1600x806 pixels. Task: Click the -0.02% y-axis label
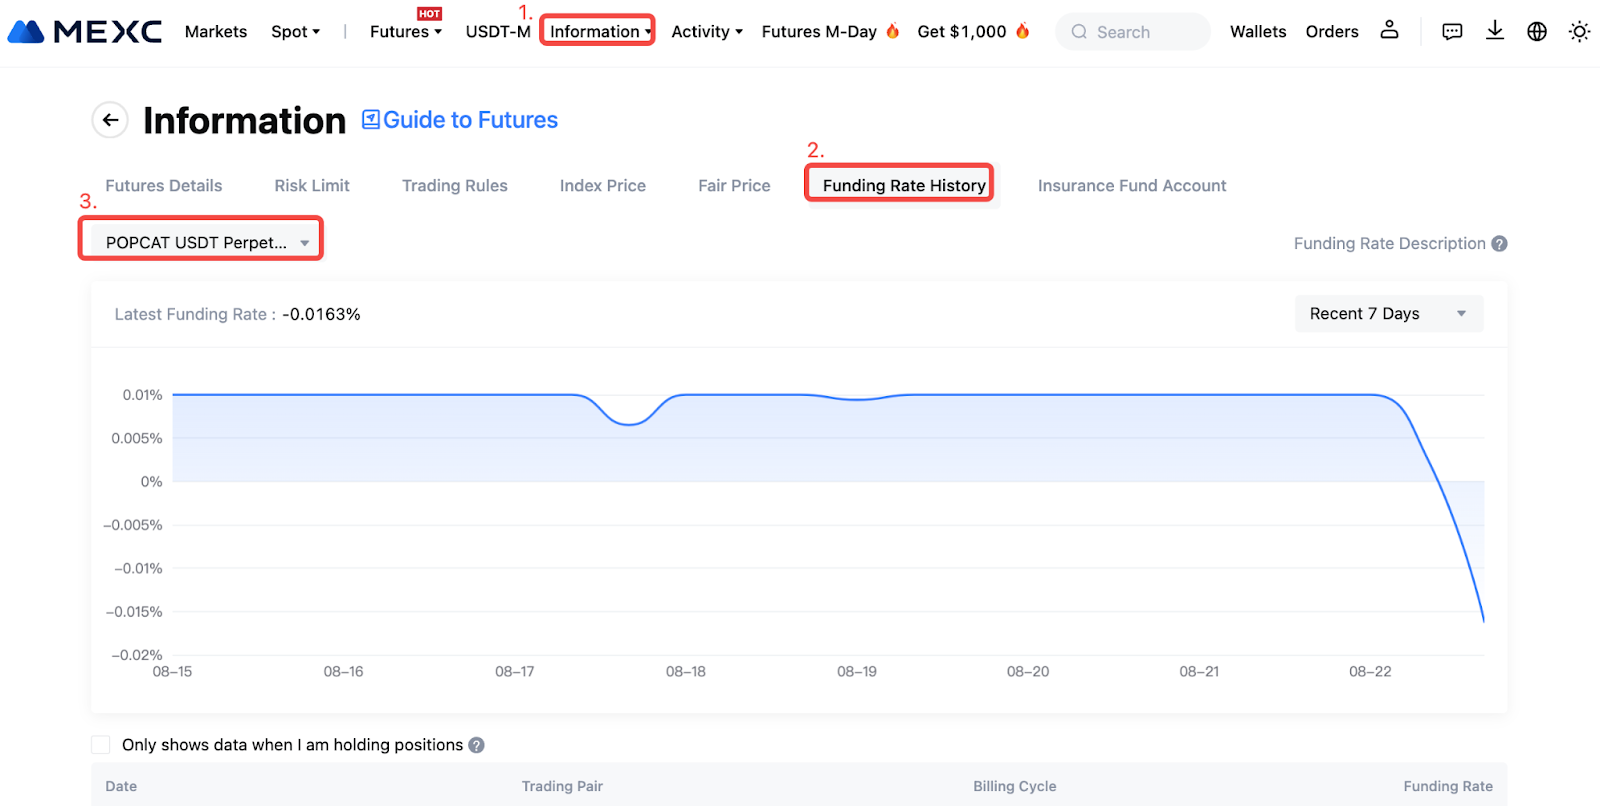tap(137, 655)
